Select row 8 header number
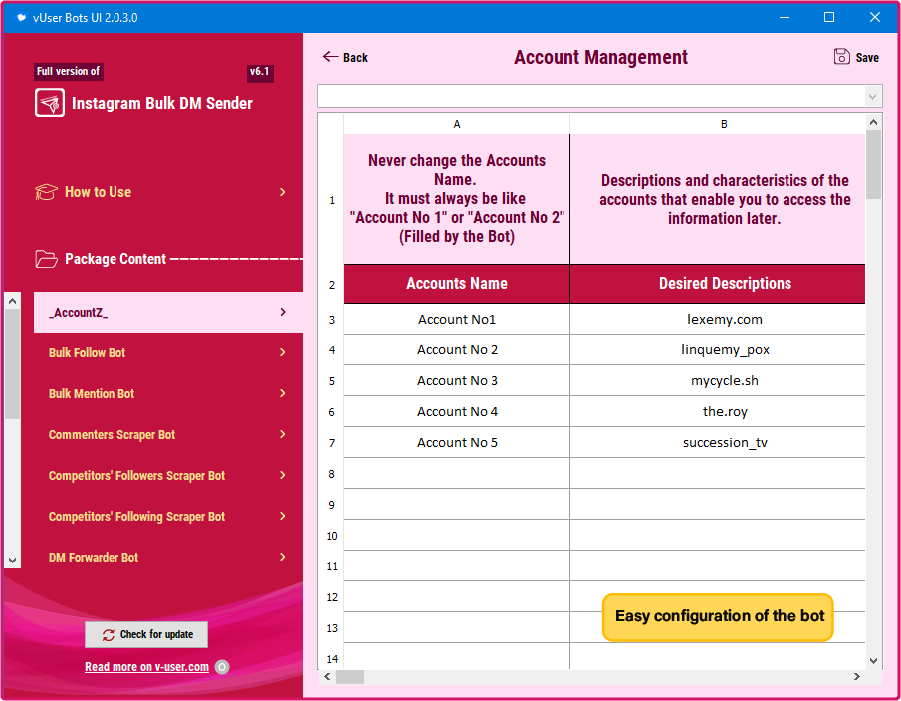Screen dimensions: 901x701 coord(332,474)
